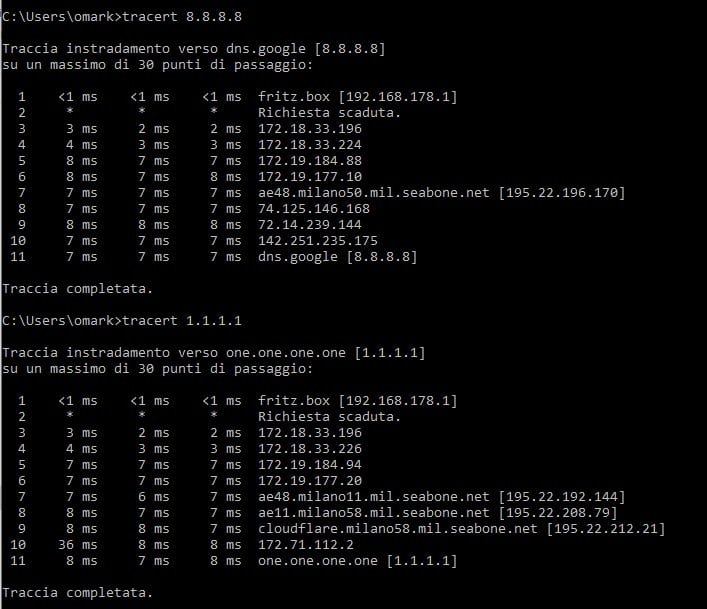
Task: Click the IP address 172.71.112.2
Action: (306, 544)
